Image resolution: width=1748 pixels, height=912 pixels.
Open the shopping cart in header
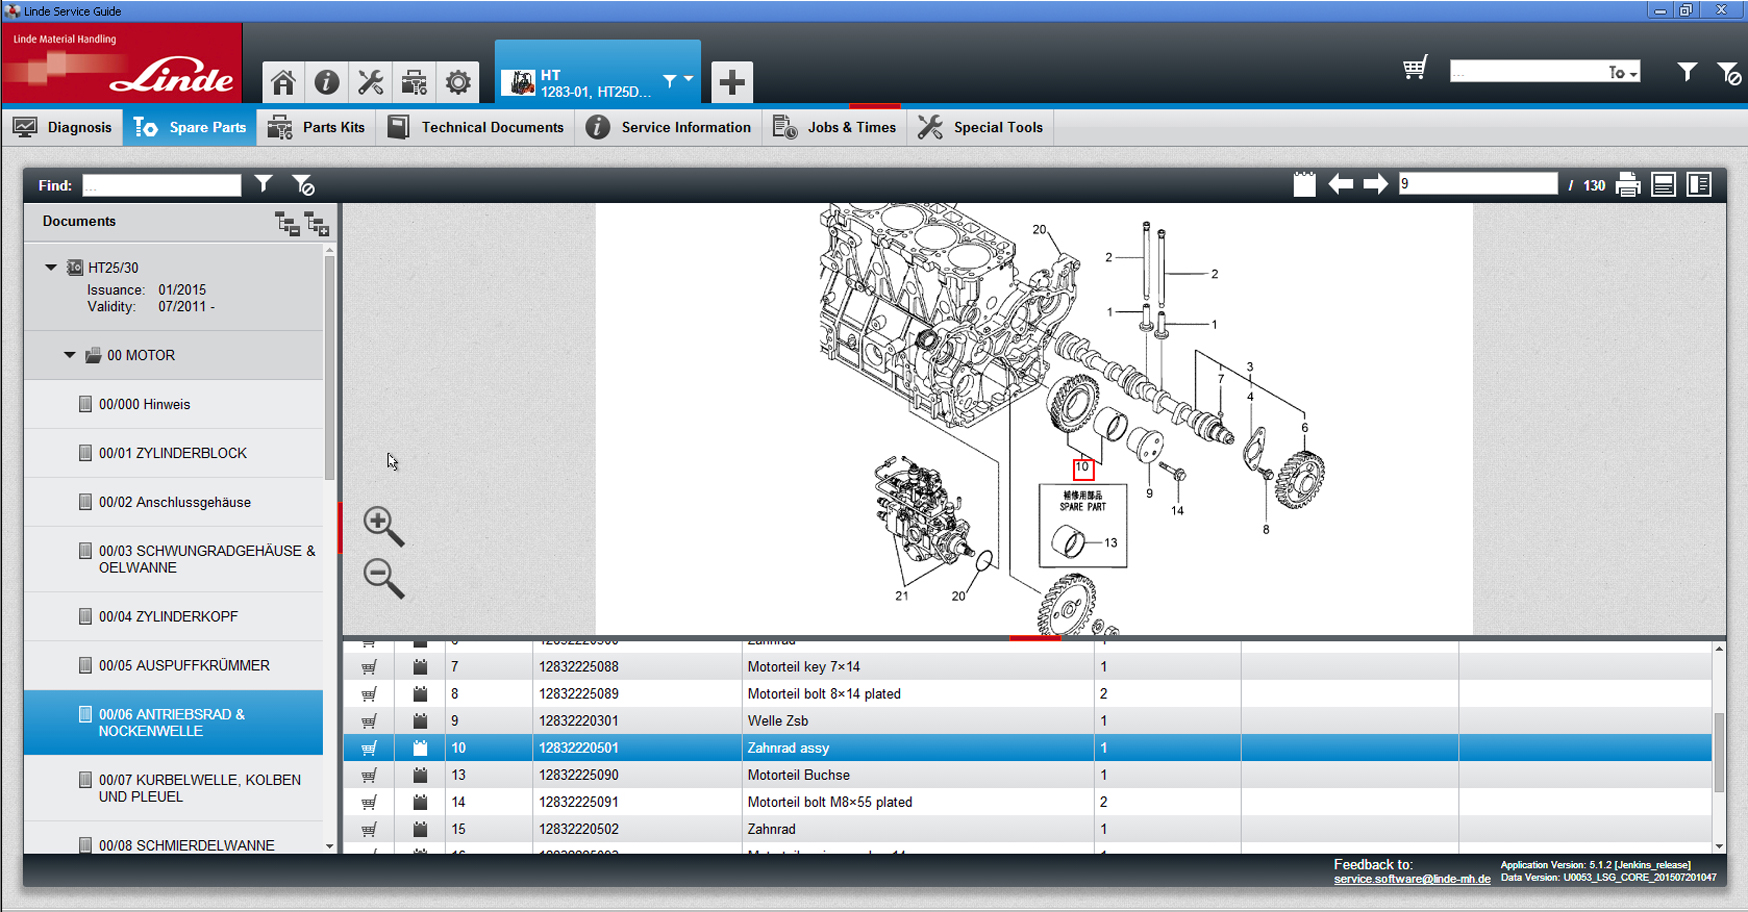[1414, 69]
